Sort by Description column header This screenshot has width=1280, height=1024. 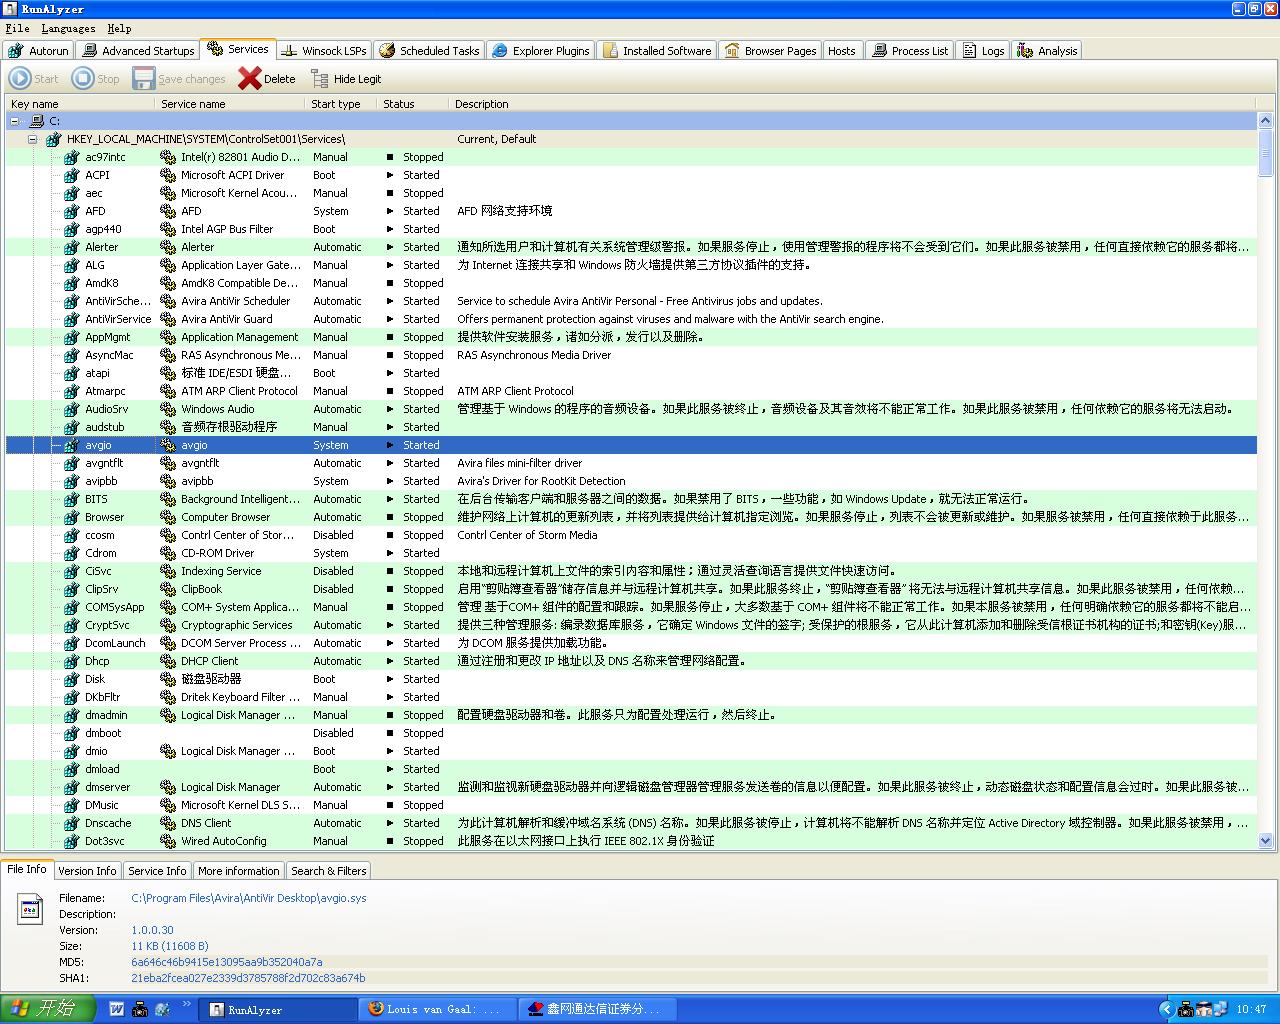(850, 104)
